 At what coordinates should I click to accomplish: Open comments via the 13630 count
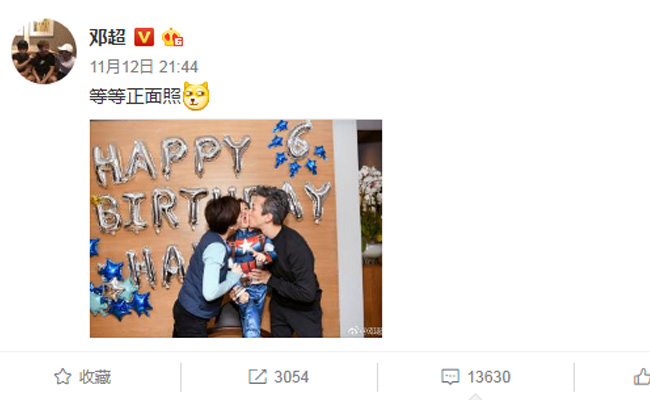[489, 377]
